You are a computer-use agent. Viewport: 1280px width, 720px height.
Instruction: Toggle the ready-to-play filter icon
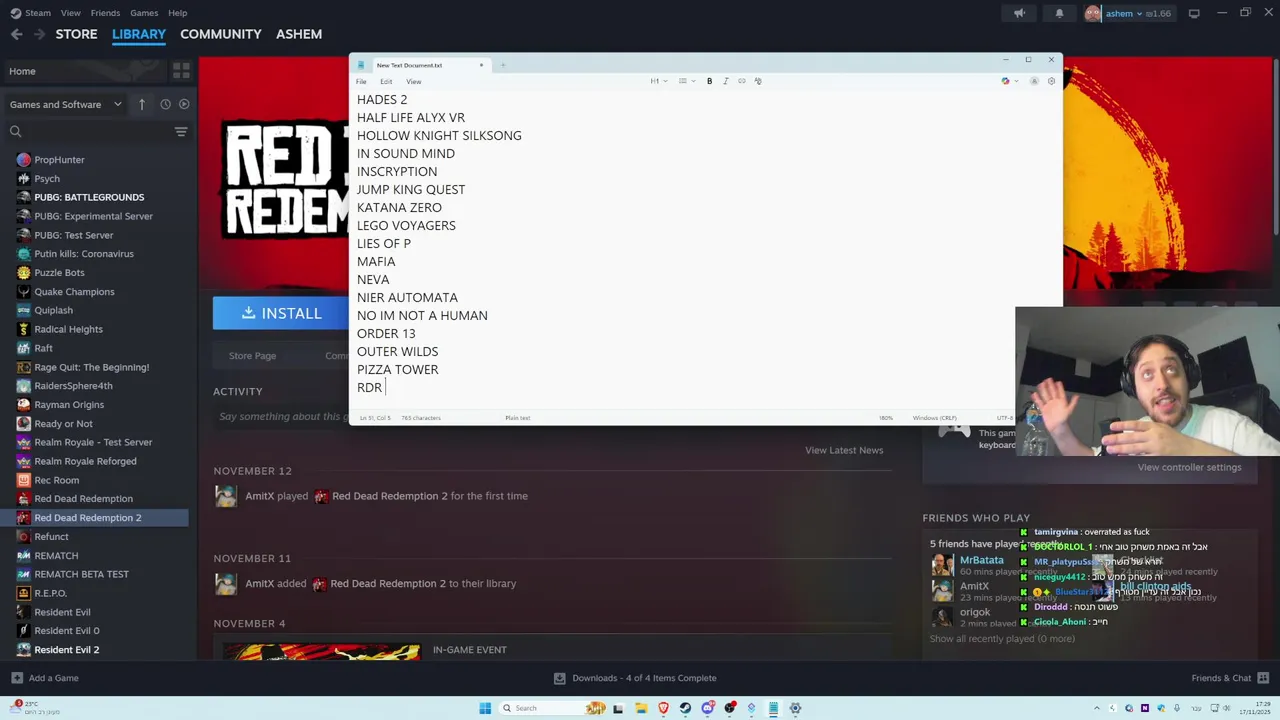[184, 104]
